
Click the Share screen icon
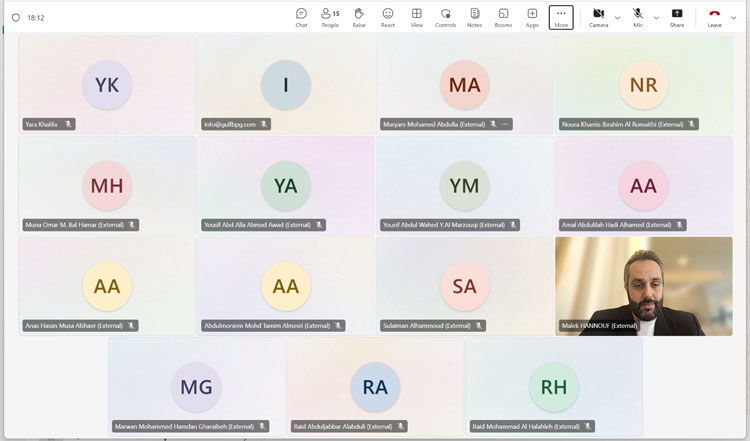677,17
